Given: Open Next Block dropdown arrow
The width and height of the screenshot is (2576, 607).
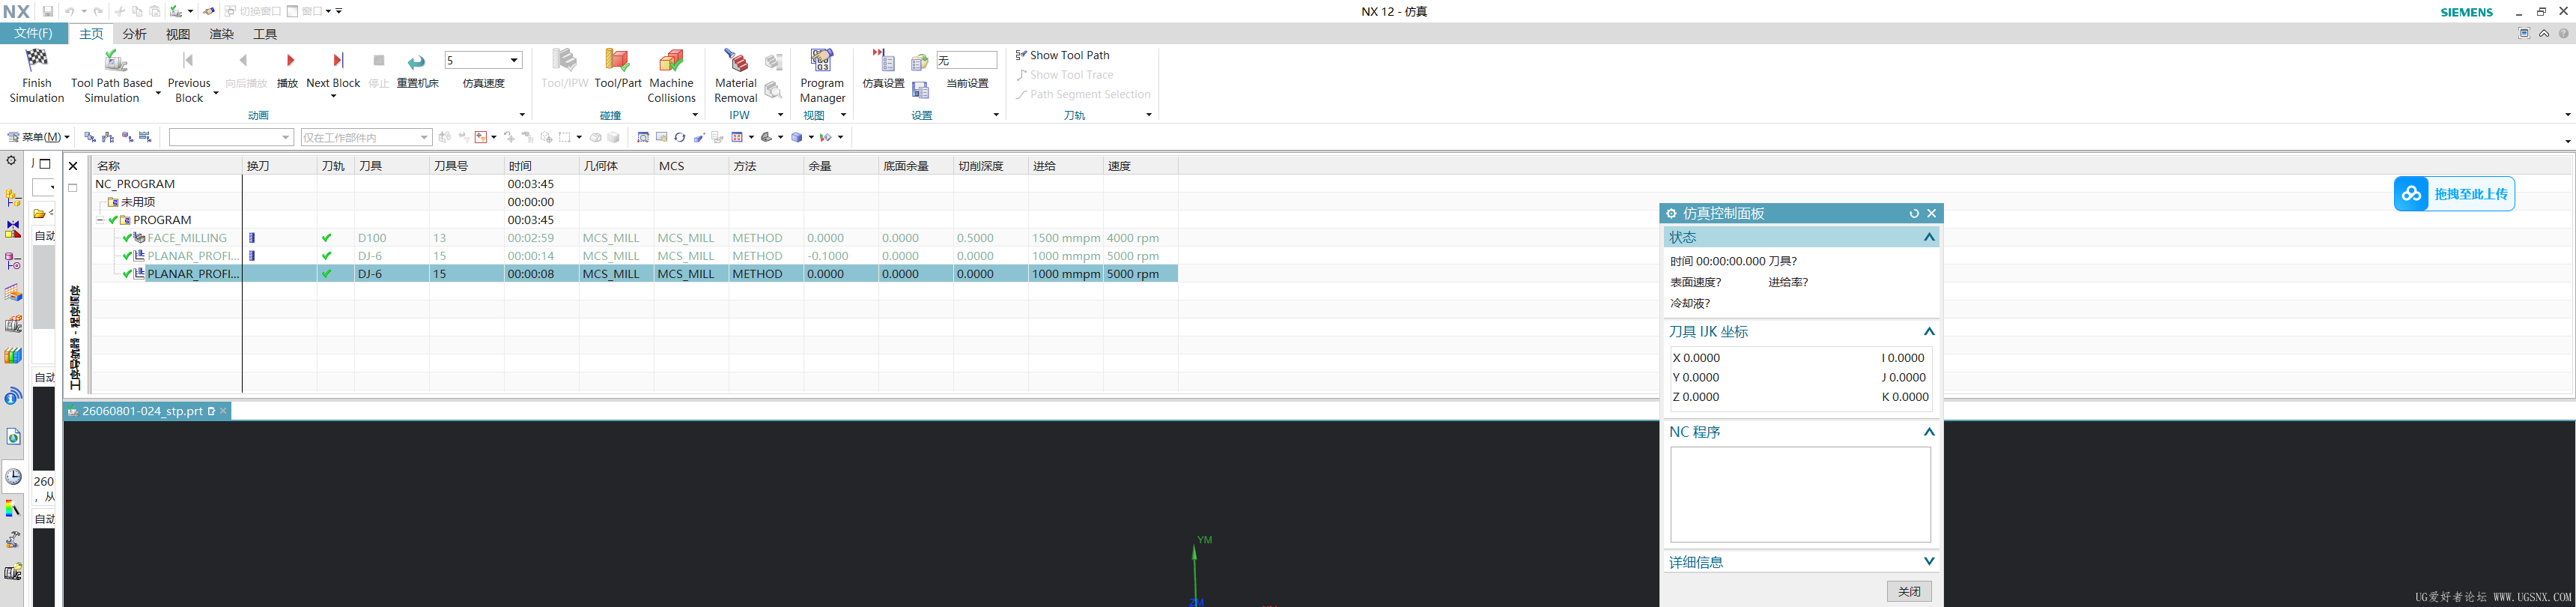Looking at the screenshot, I should [x=333, y=97].
